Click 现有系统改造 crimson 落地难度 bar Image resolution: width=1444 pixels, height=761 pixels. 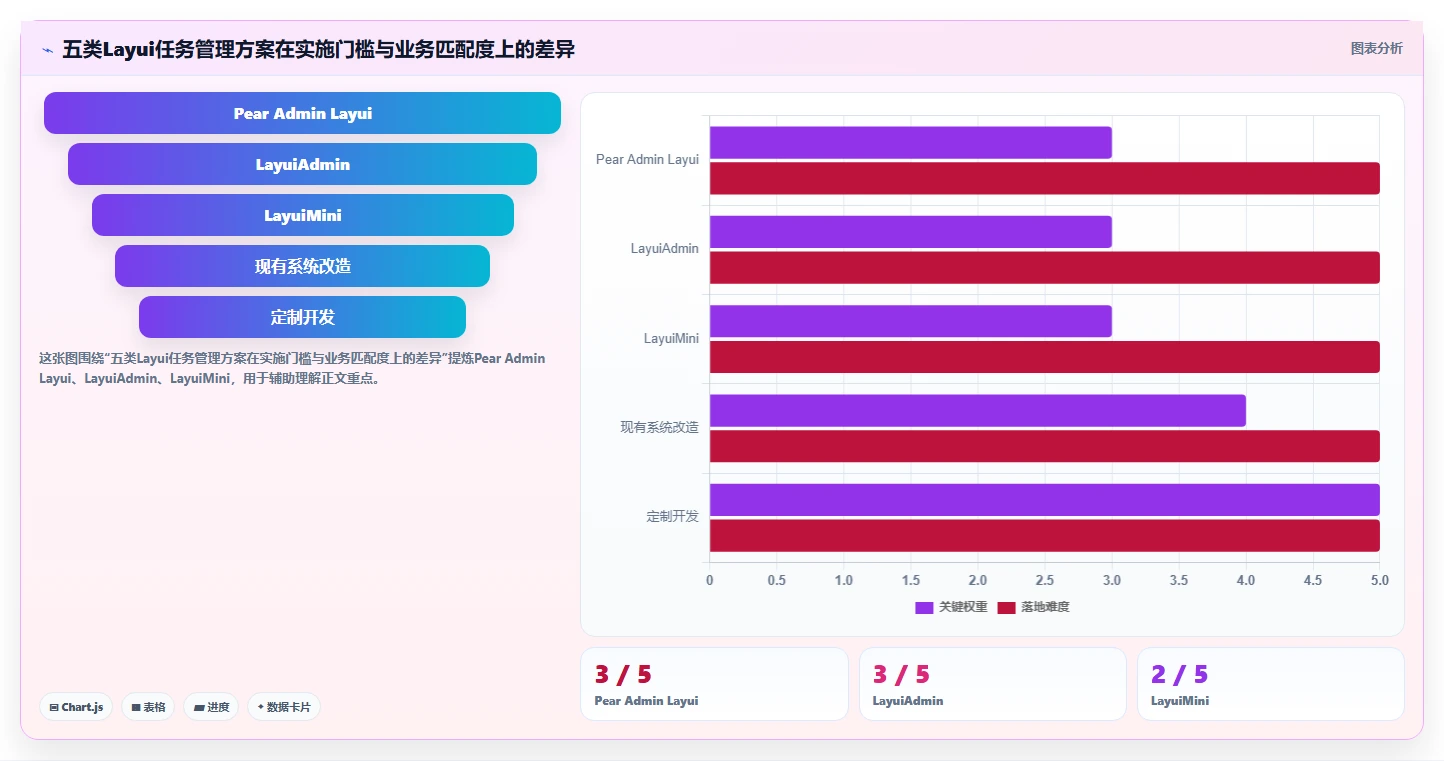coord(1044,446)
